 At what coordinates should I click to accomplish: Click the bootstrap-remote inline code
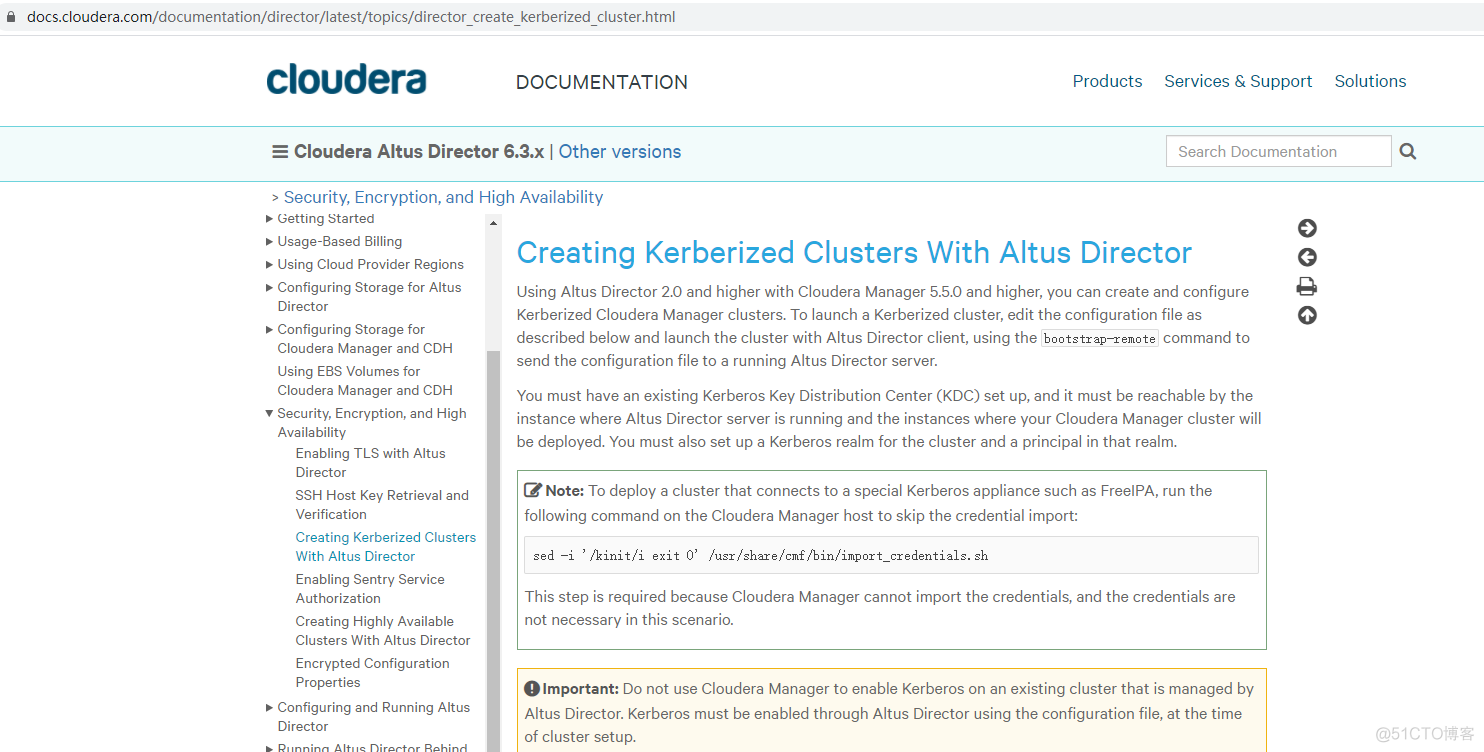[1100, 338]
